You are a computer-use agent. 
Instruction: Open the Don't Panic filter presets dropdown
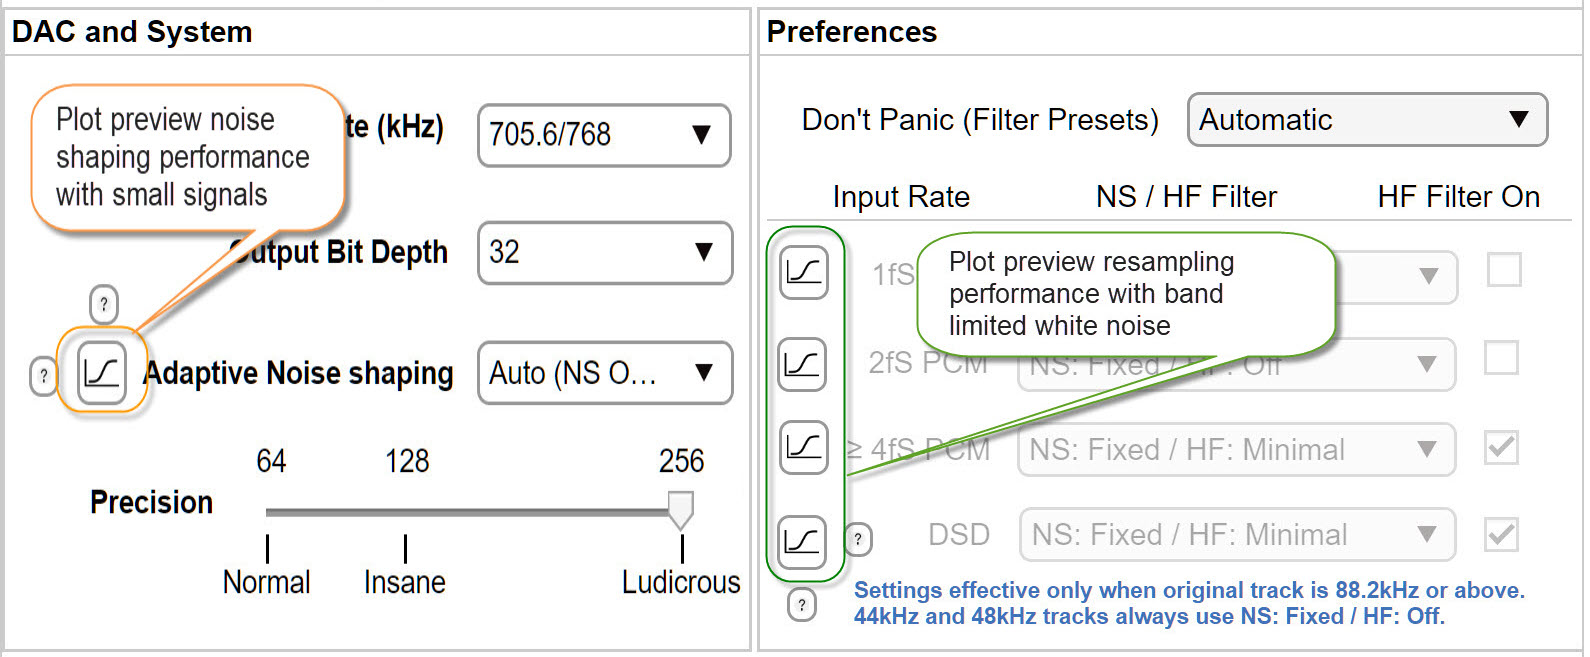tap(1367, 120)
